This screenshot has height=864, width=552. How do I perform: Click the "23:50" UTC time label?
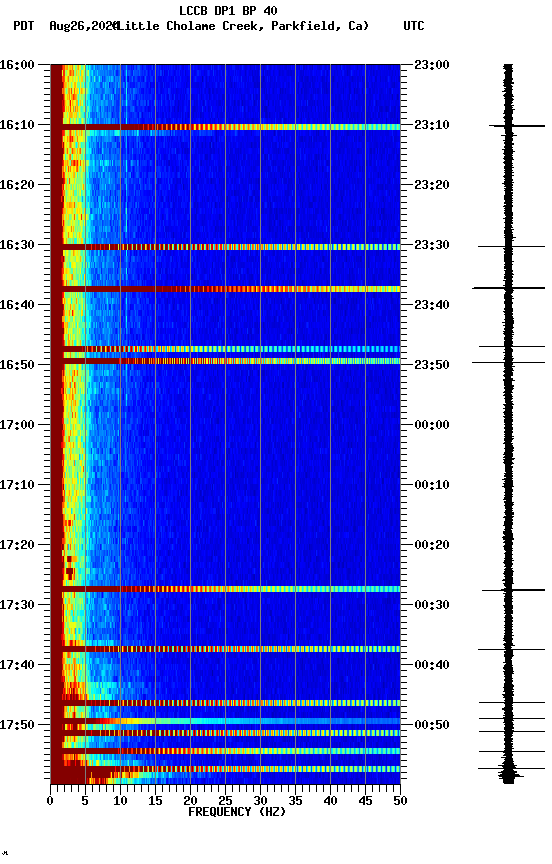tap(432, 365)
